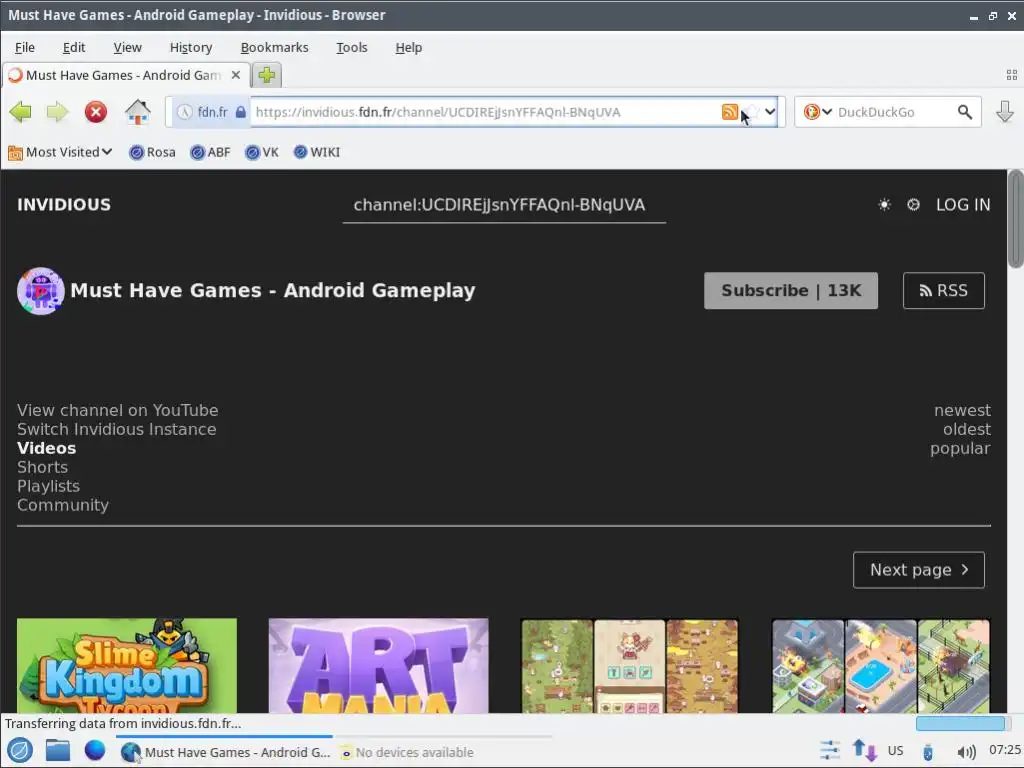Open the Slime Kingdom Tycoon video thumbnail
Image resolution: width=1024 pixels, height=768 pixels.
point(127,665)
